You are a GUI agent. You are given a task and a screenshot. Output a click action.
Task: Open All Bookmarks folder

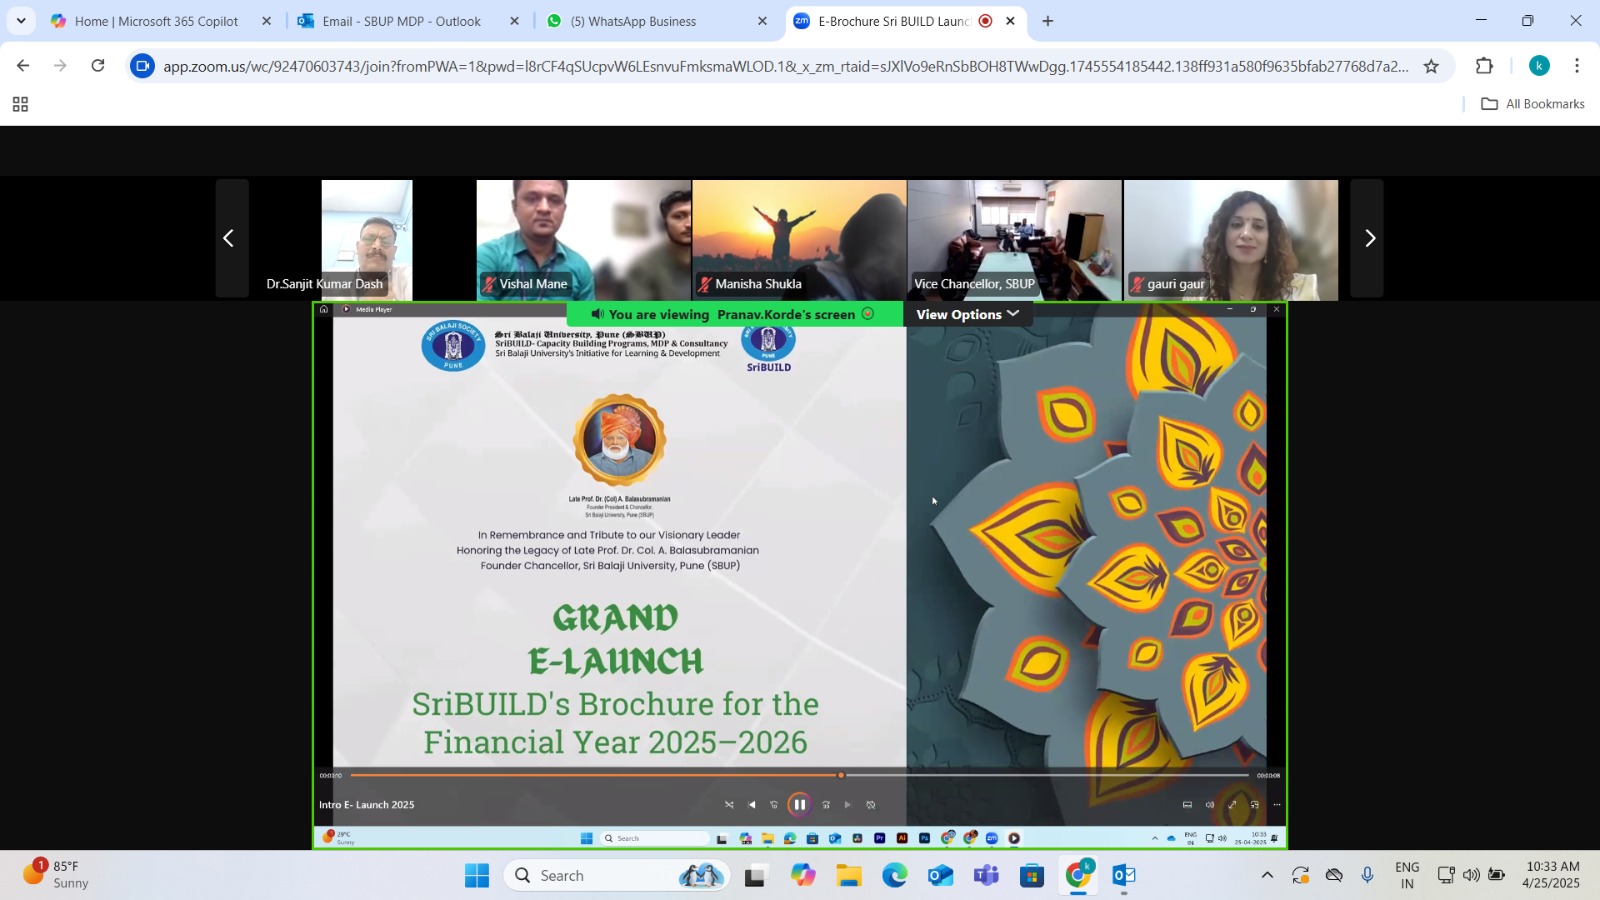click(1533, 104)
